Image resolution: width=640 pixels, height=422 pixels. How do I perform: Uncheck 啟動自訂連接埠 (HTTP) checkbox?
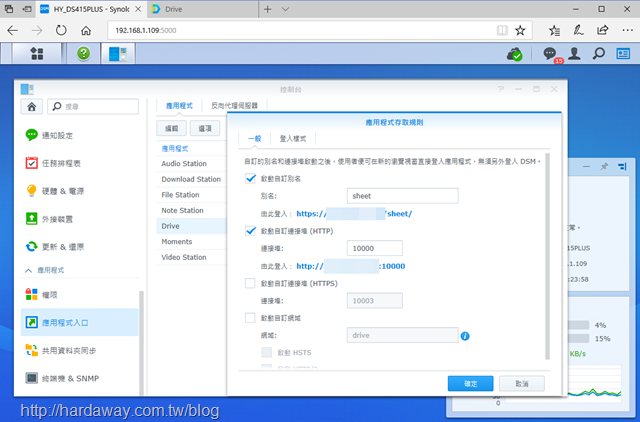tap(250, 231)
